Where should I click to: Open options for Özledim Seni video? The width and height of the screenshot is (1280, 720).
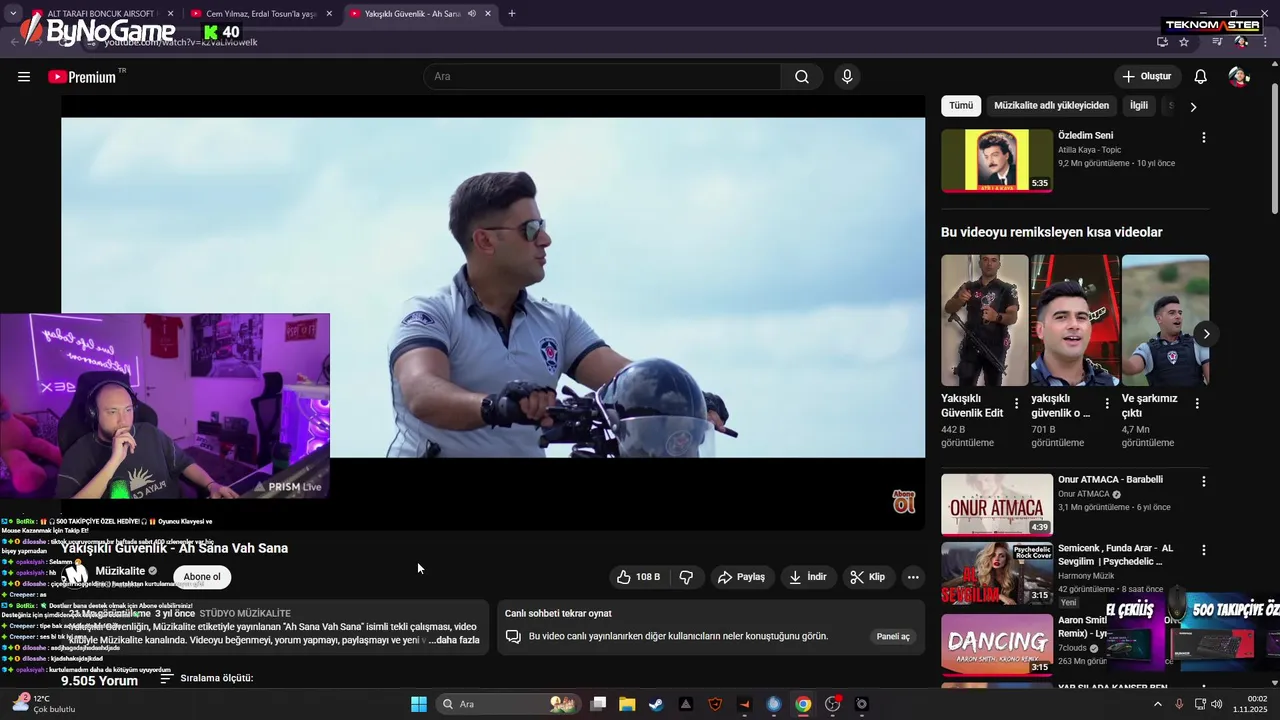click(x=1203, y=137)
